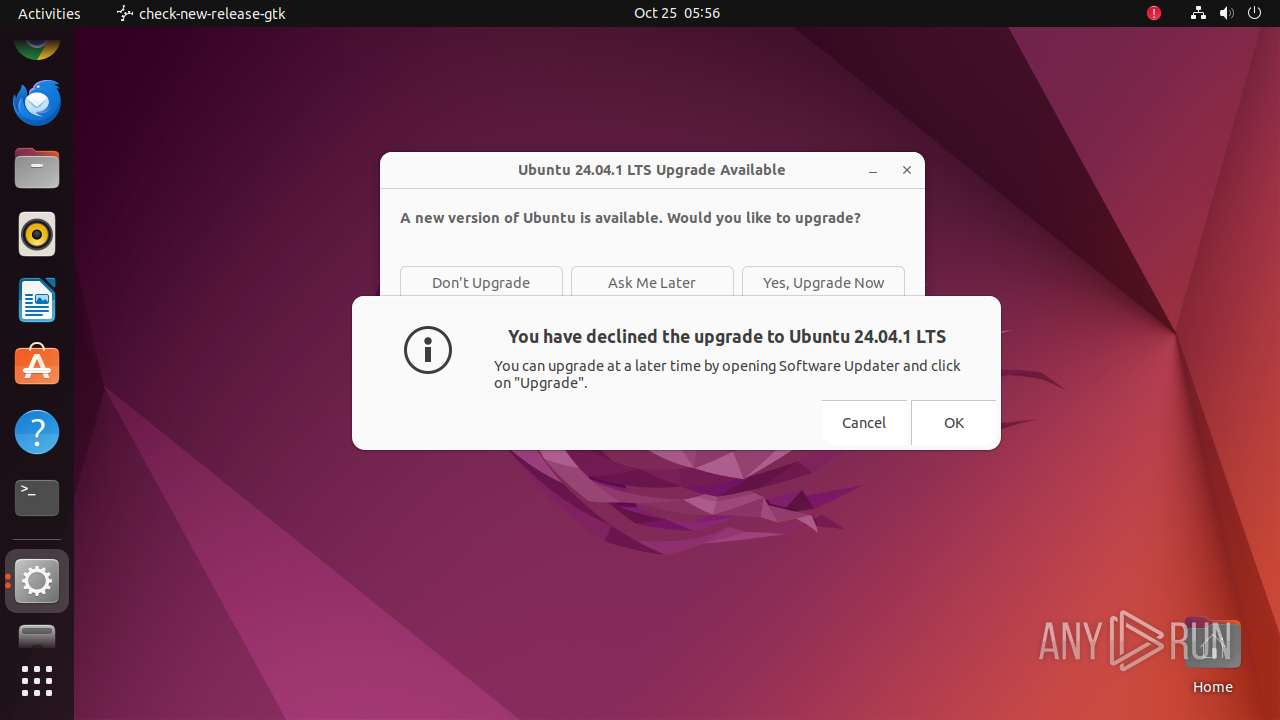Choose Ask Me Later

pyautogui.click(x=652, y=282)
